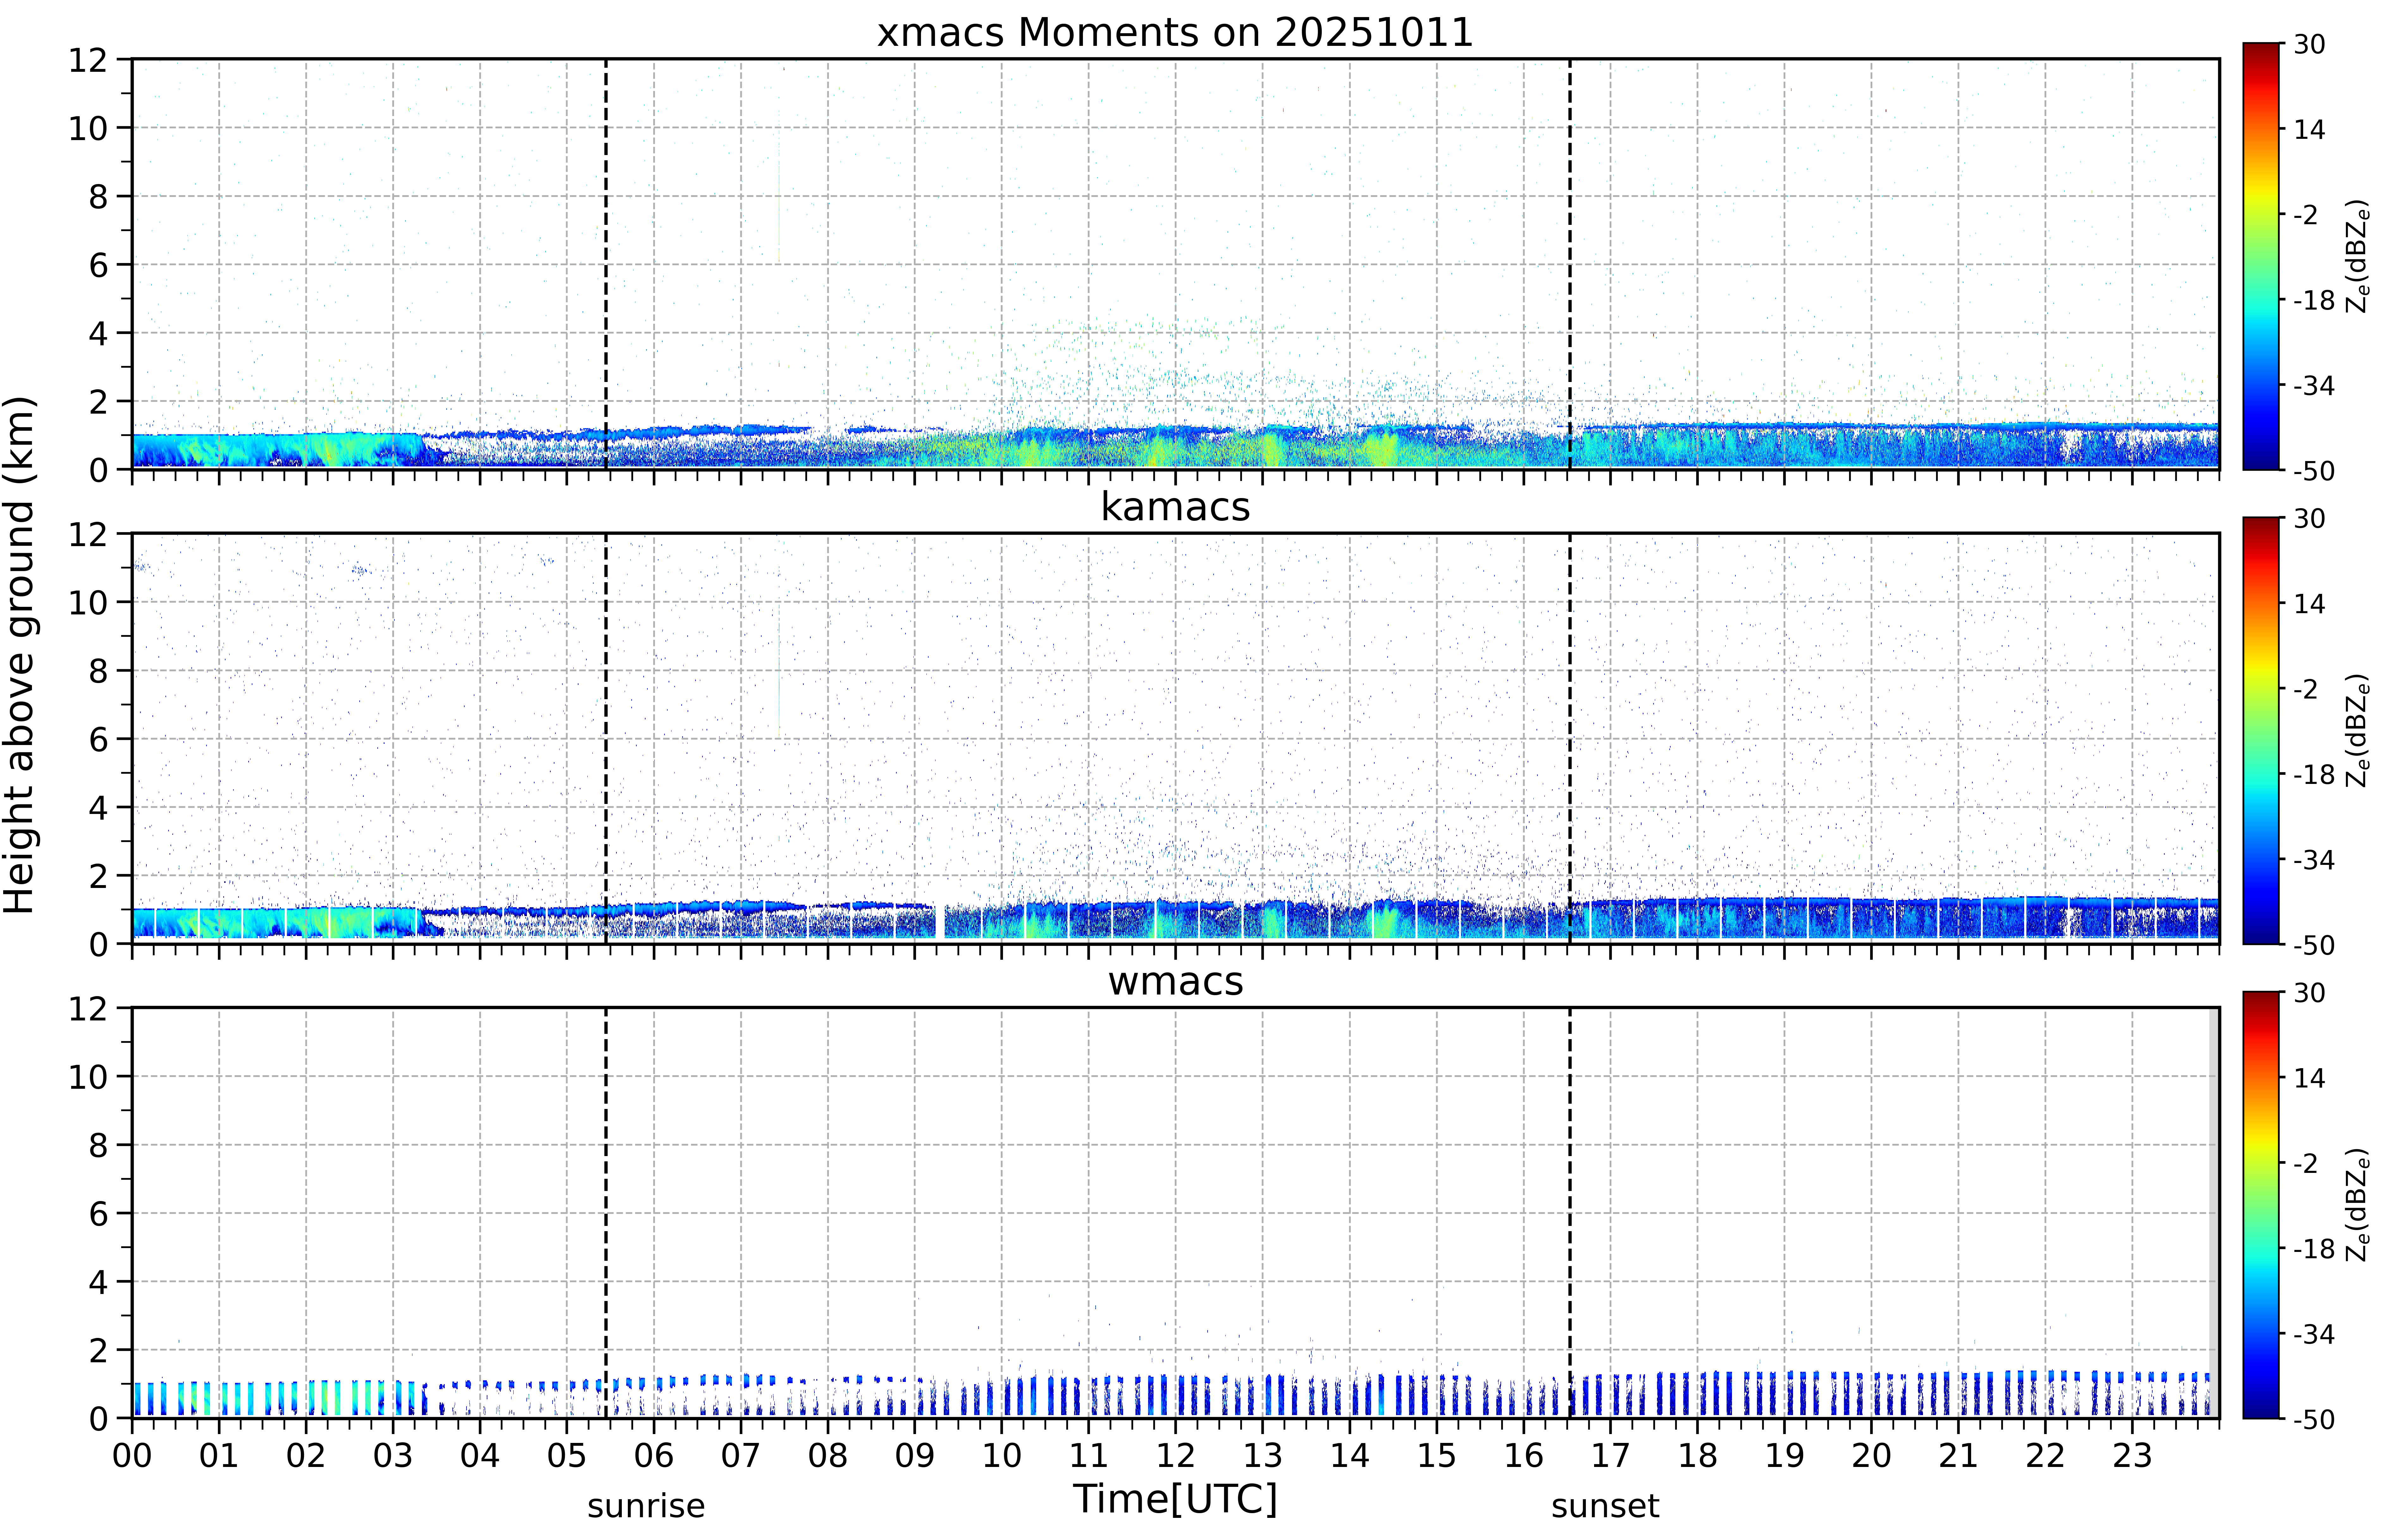Click the sunset dashed line in wmacs panel

(x=1570, y=1213)
